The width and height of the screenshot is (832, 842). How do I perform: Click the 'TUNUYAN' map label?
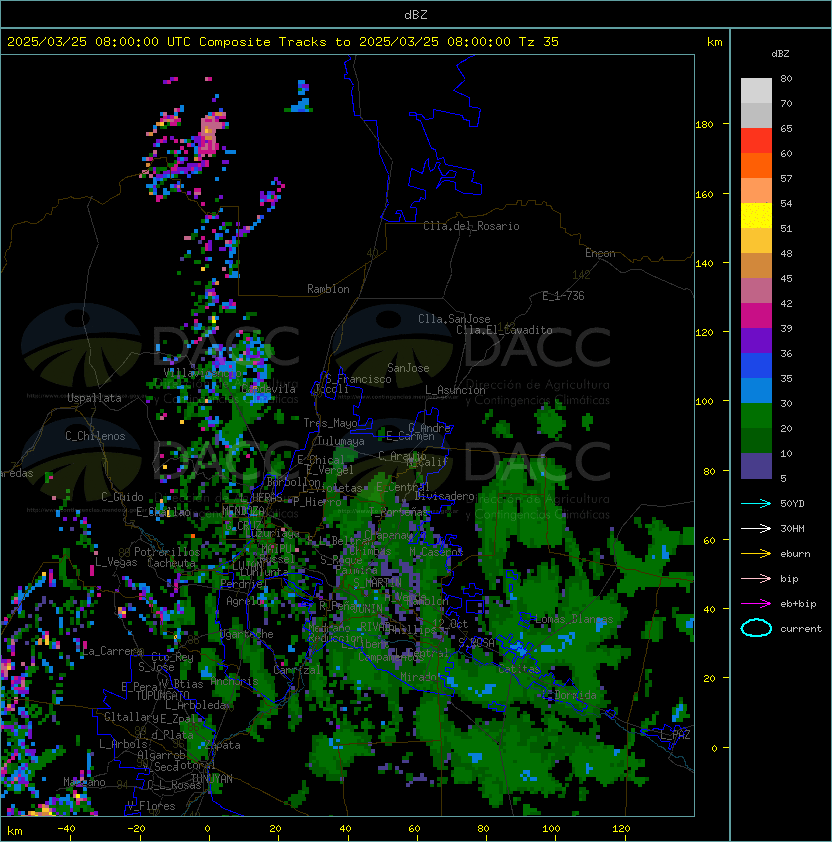click(212, 779)
